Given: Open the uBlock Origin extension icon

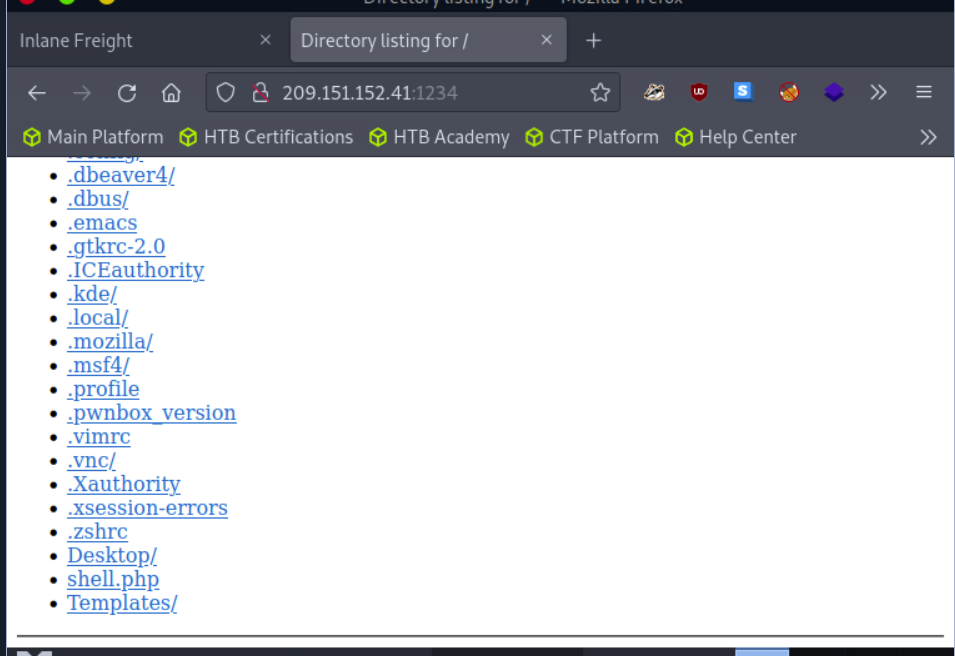Looking at the screenshot, I should coord(699,93).
